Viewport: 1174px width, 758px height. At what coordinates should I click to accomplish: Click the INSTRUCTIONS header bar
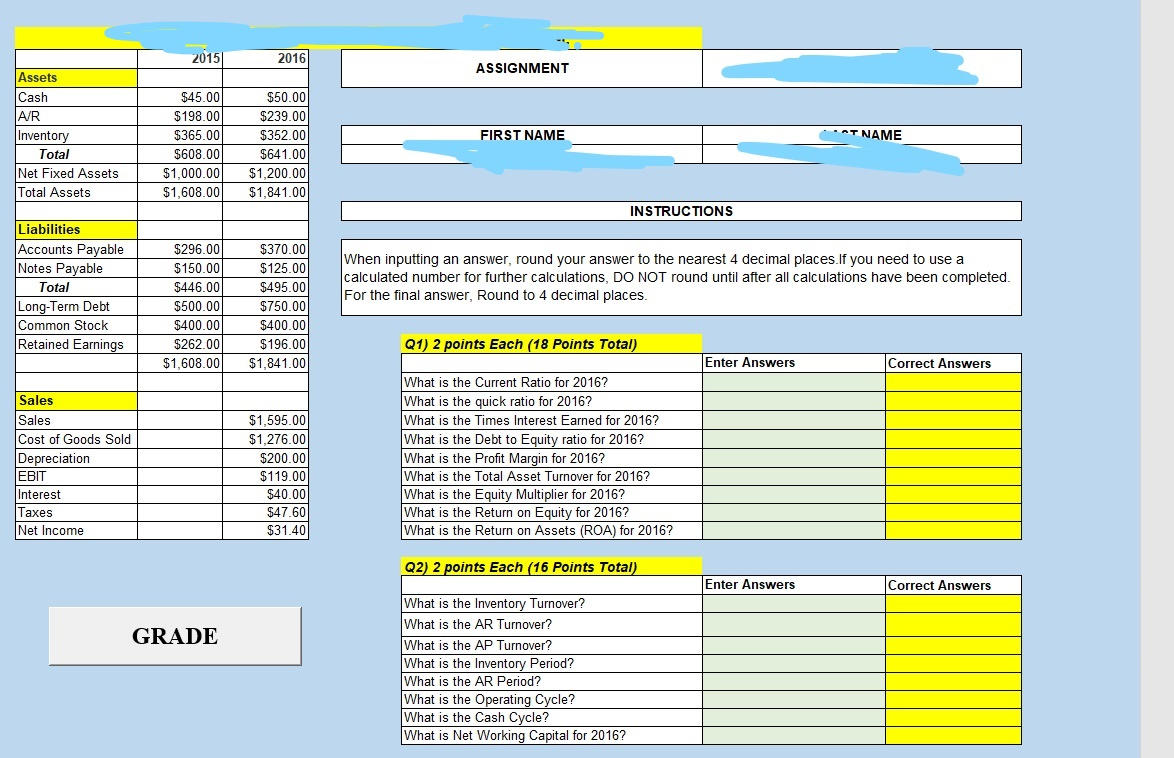[x=681, y=211]
